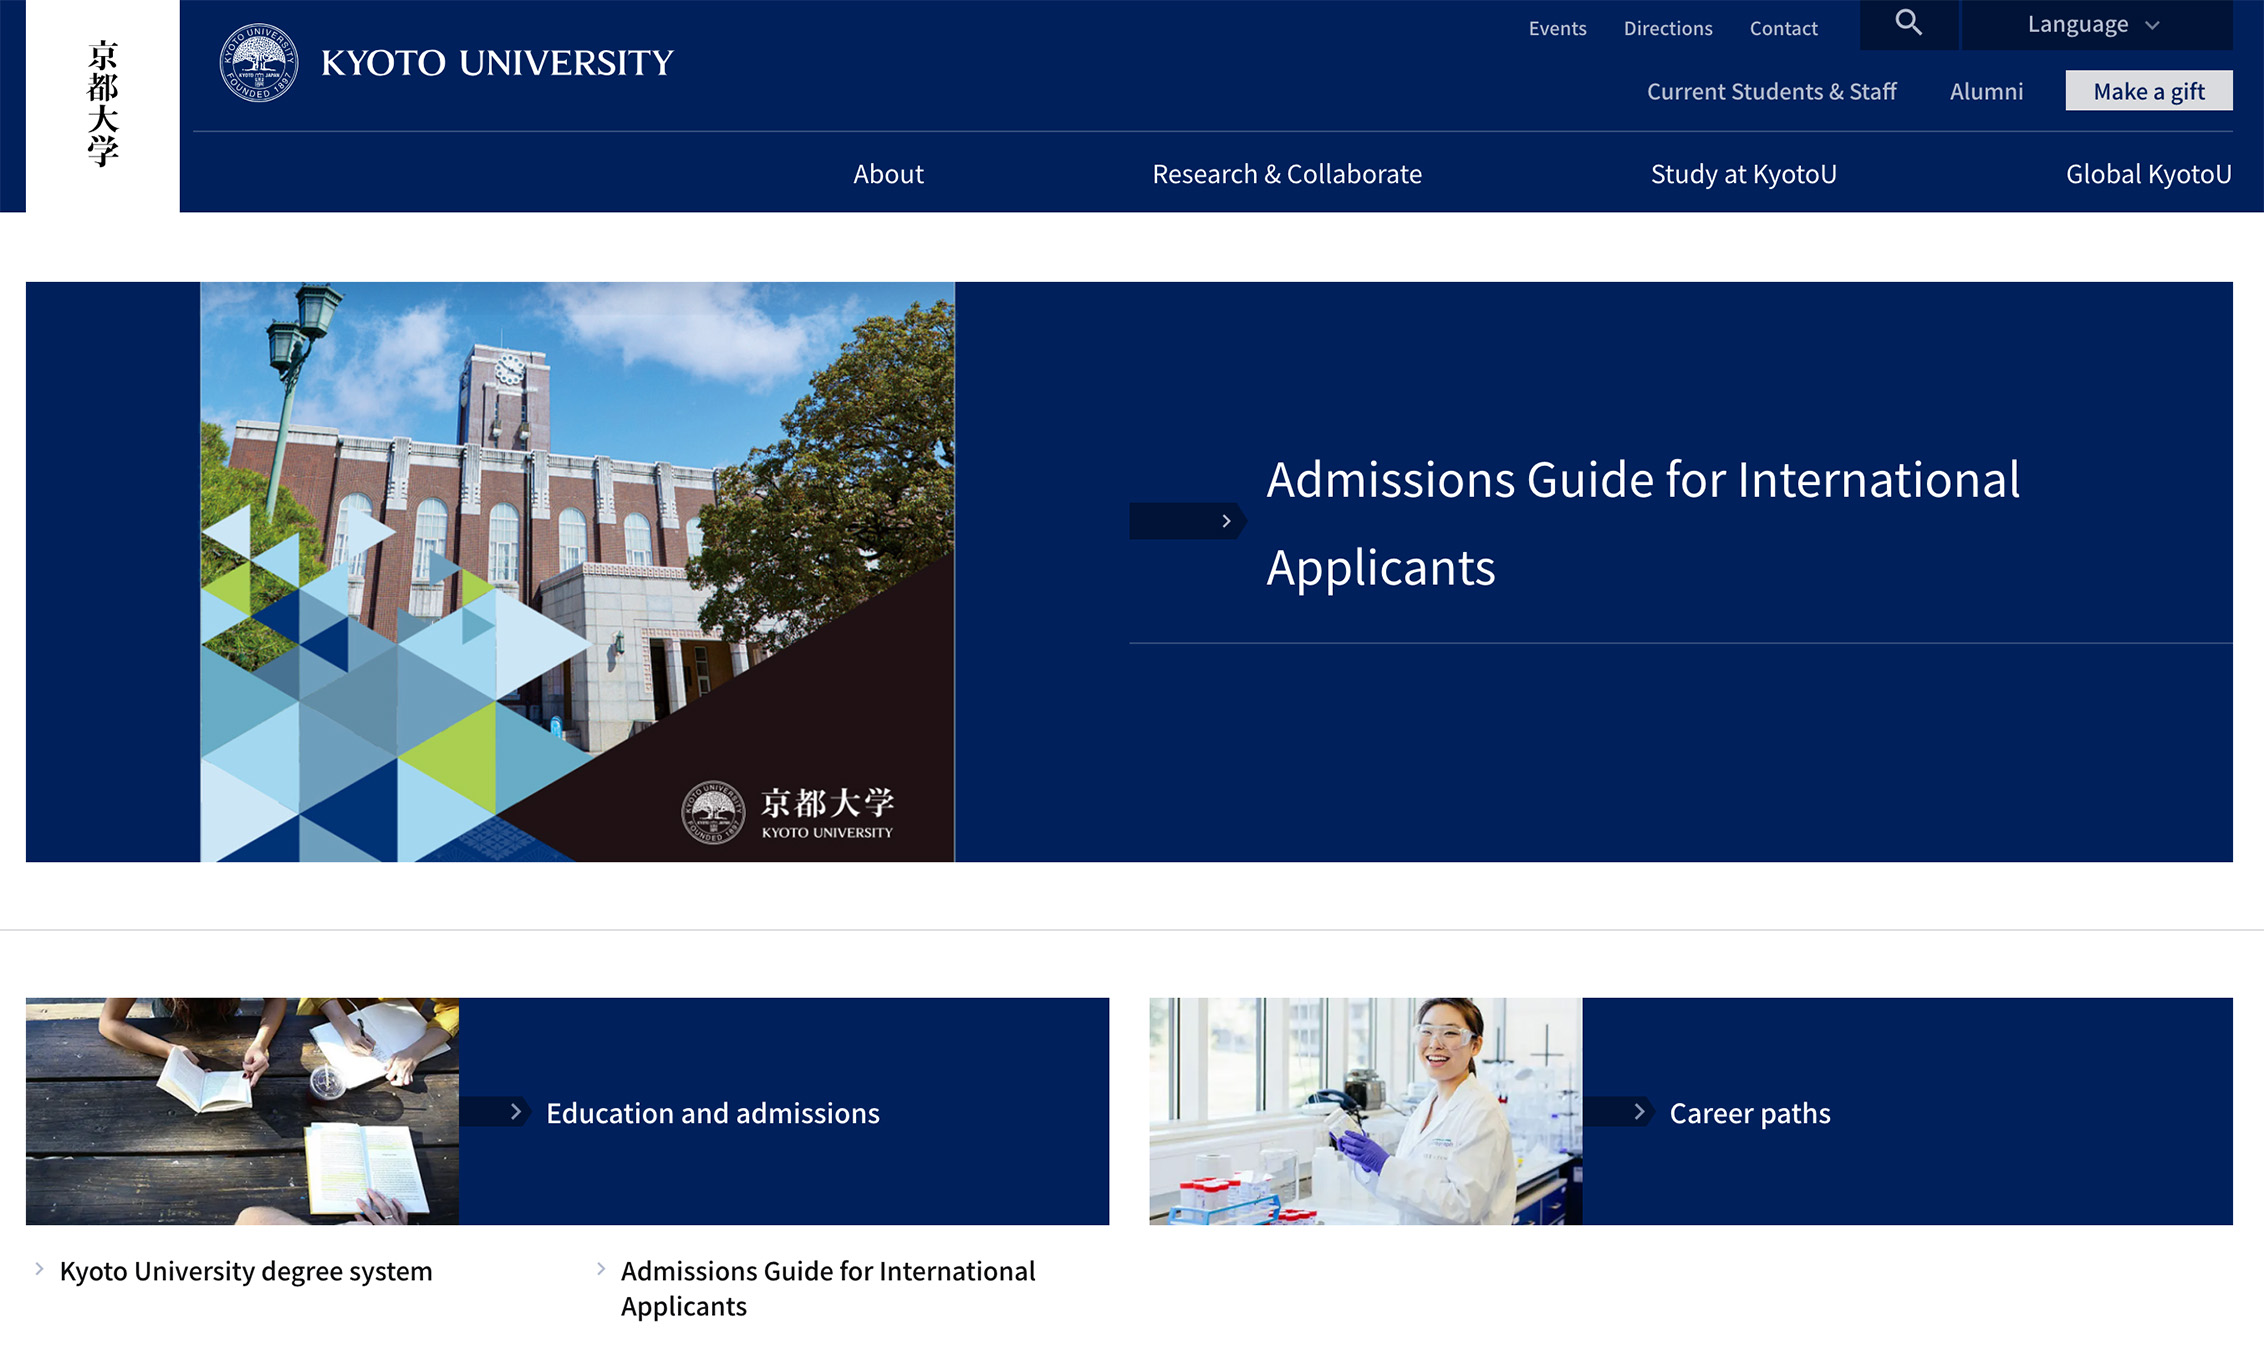Expand the About menu
Screen dimensions: 2264x1349
pos(888,174)
